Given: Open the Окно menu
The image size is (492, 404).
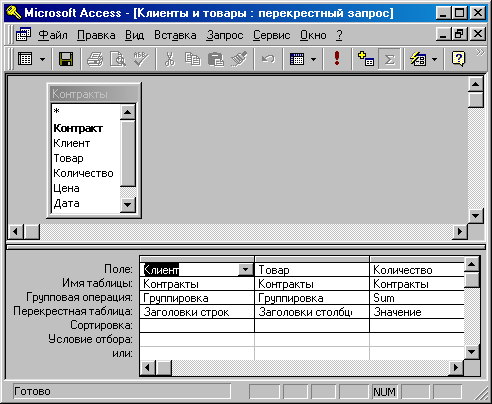Looking at the screenshot, I should [313, 35].
